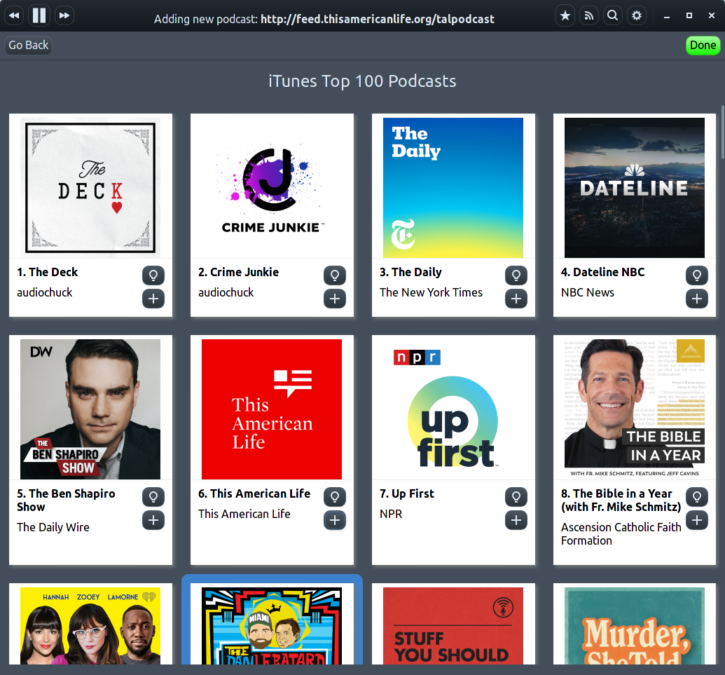
Task: Add Up First with plus icon
Action: click(x=516, y=520)
